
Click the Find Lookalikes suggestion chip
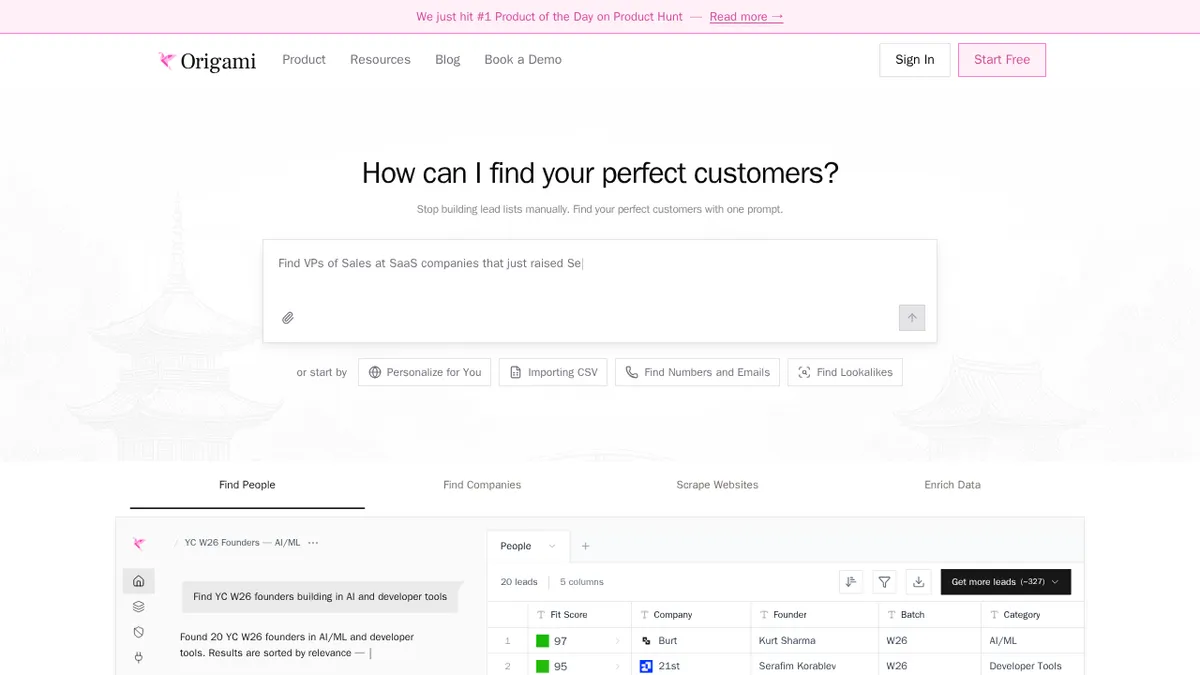click(845, 372)
